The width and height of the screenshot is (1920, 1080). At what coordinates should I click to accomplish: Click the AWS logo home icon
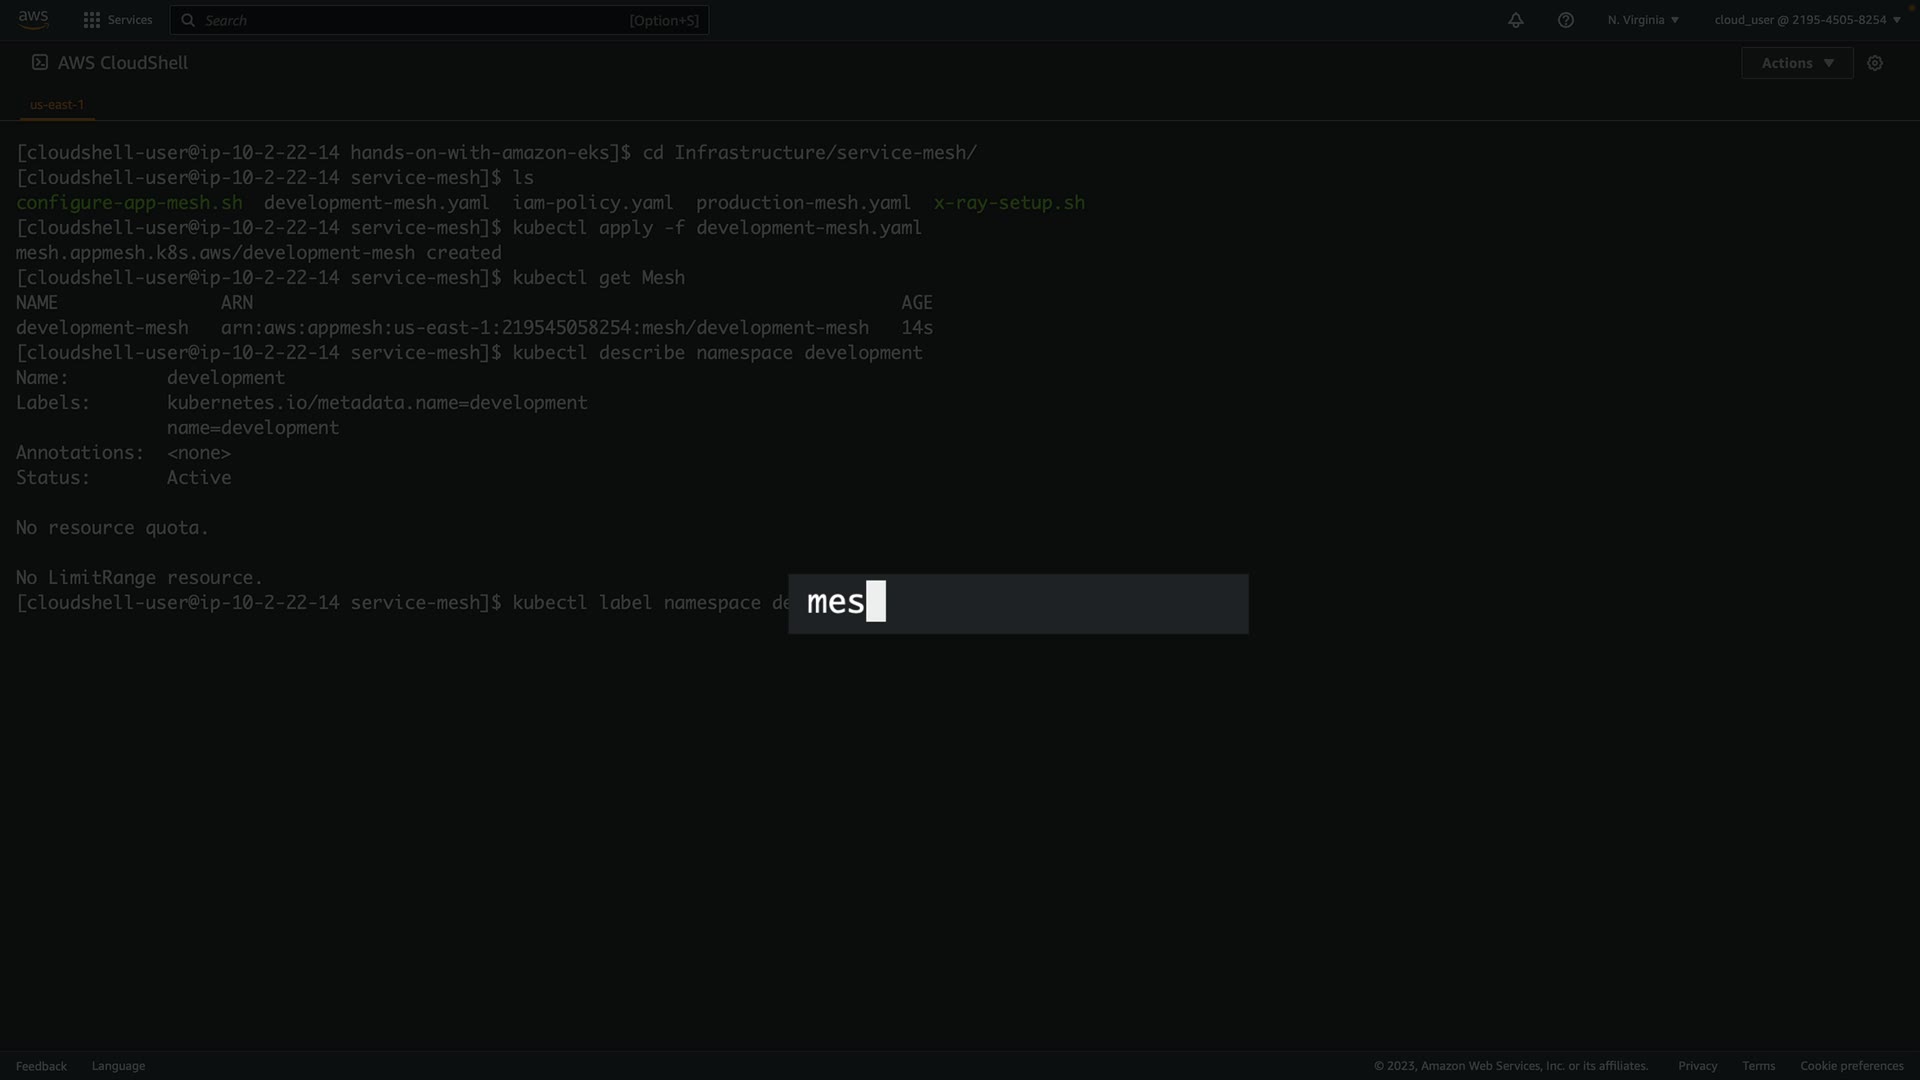[33, 20]
